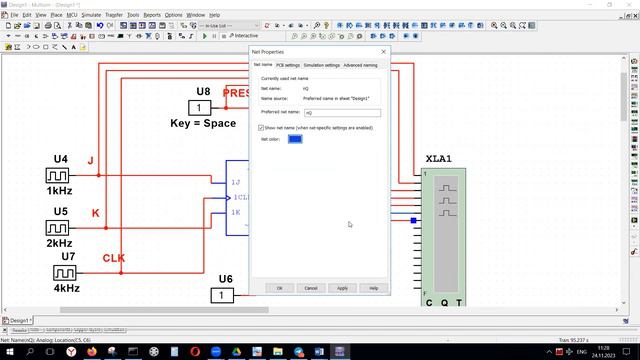
Task: Open print preview
Action: pyautogui.click(x=58, y=25)
